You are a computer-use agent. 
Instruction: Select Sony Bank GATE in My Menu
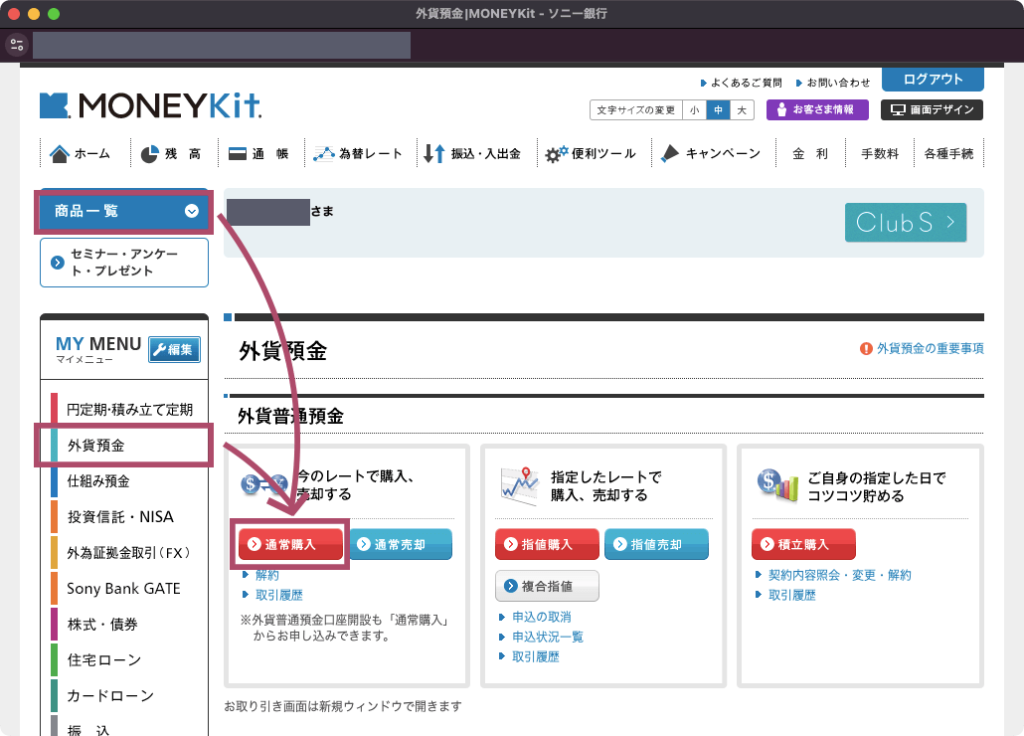129,588
